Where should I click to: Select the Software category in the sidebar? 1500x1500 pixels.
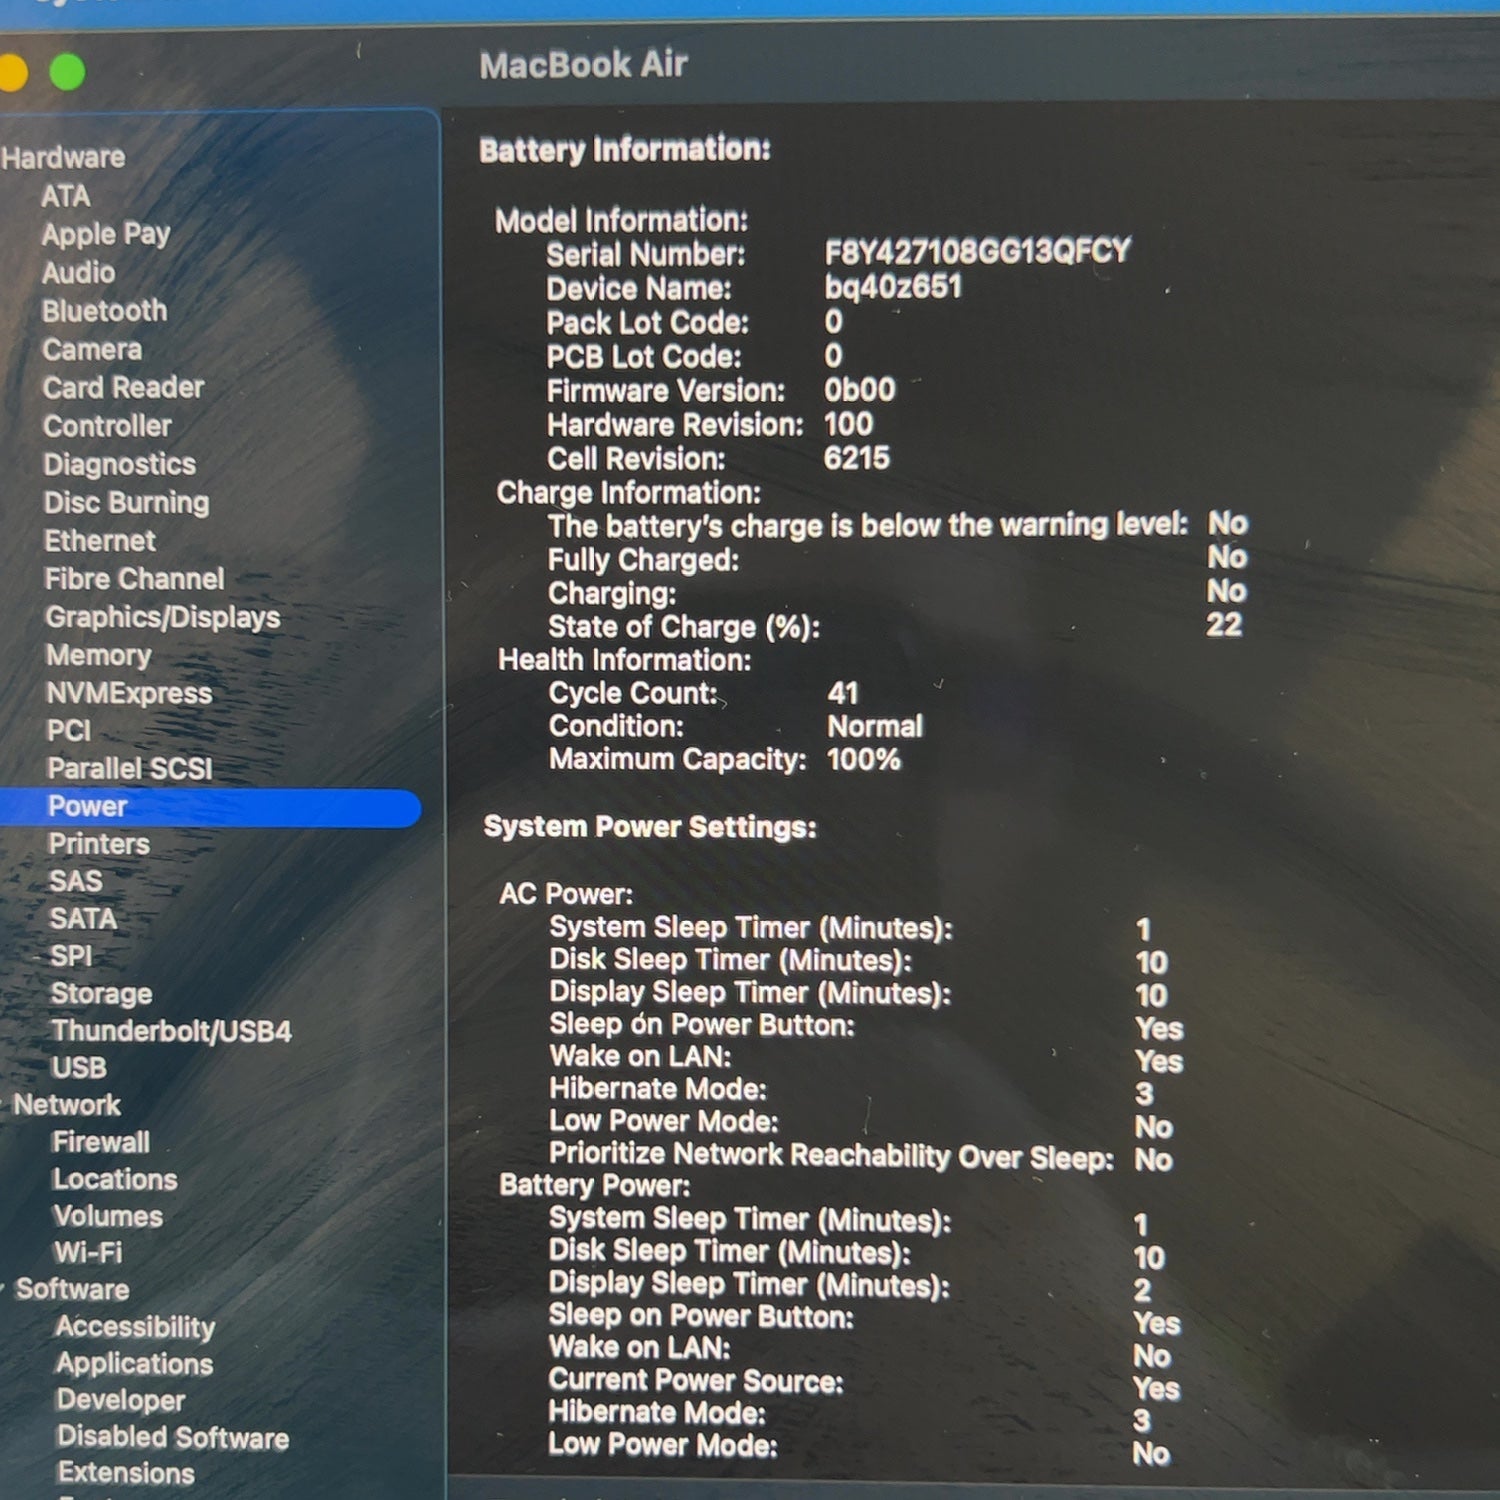72,1289
